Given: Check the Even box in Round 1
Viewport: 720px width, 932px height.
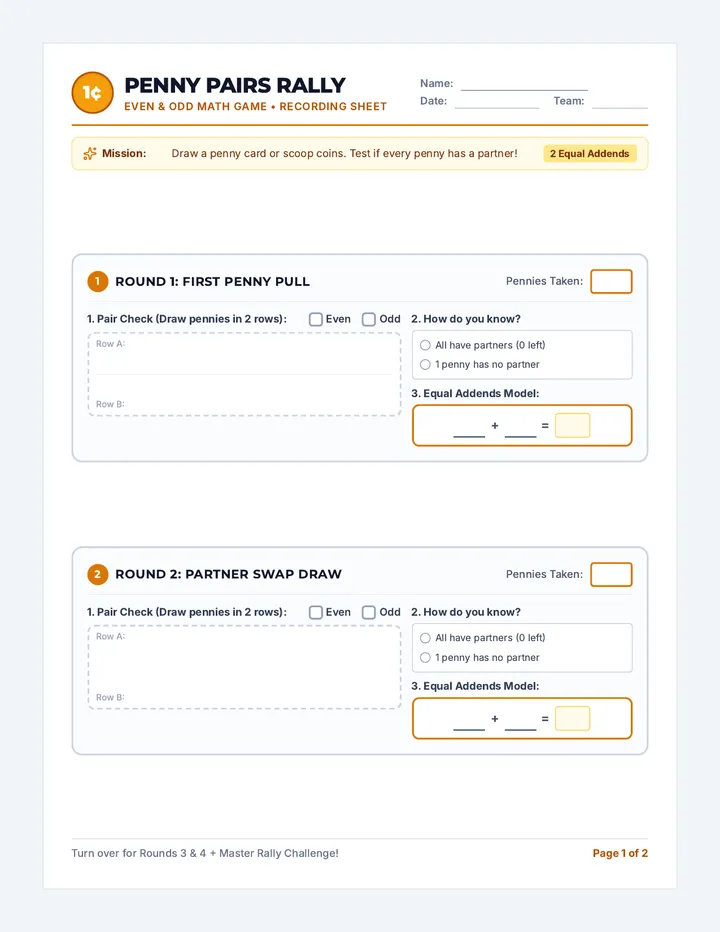Looking at the screenshot, I should [316, 319].
